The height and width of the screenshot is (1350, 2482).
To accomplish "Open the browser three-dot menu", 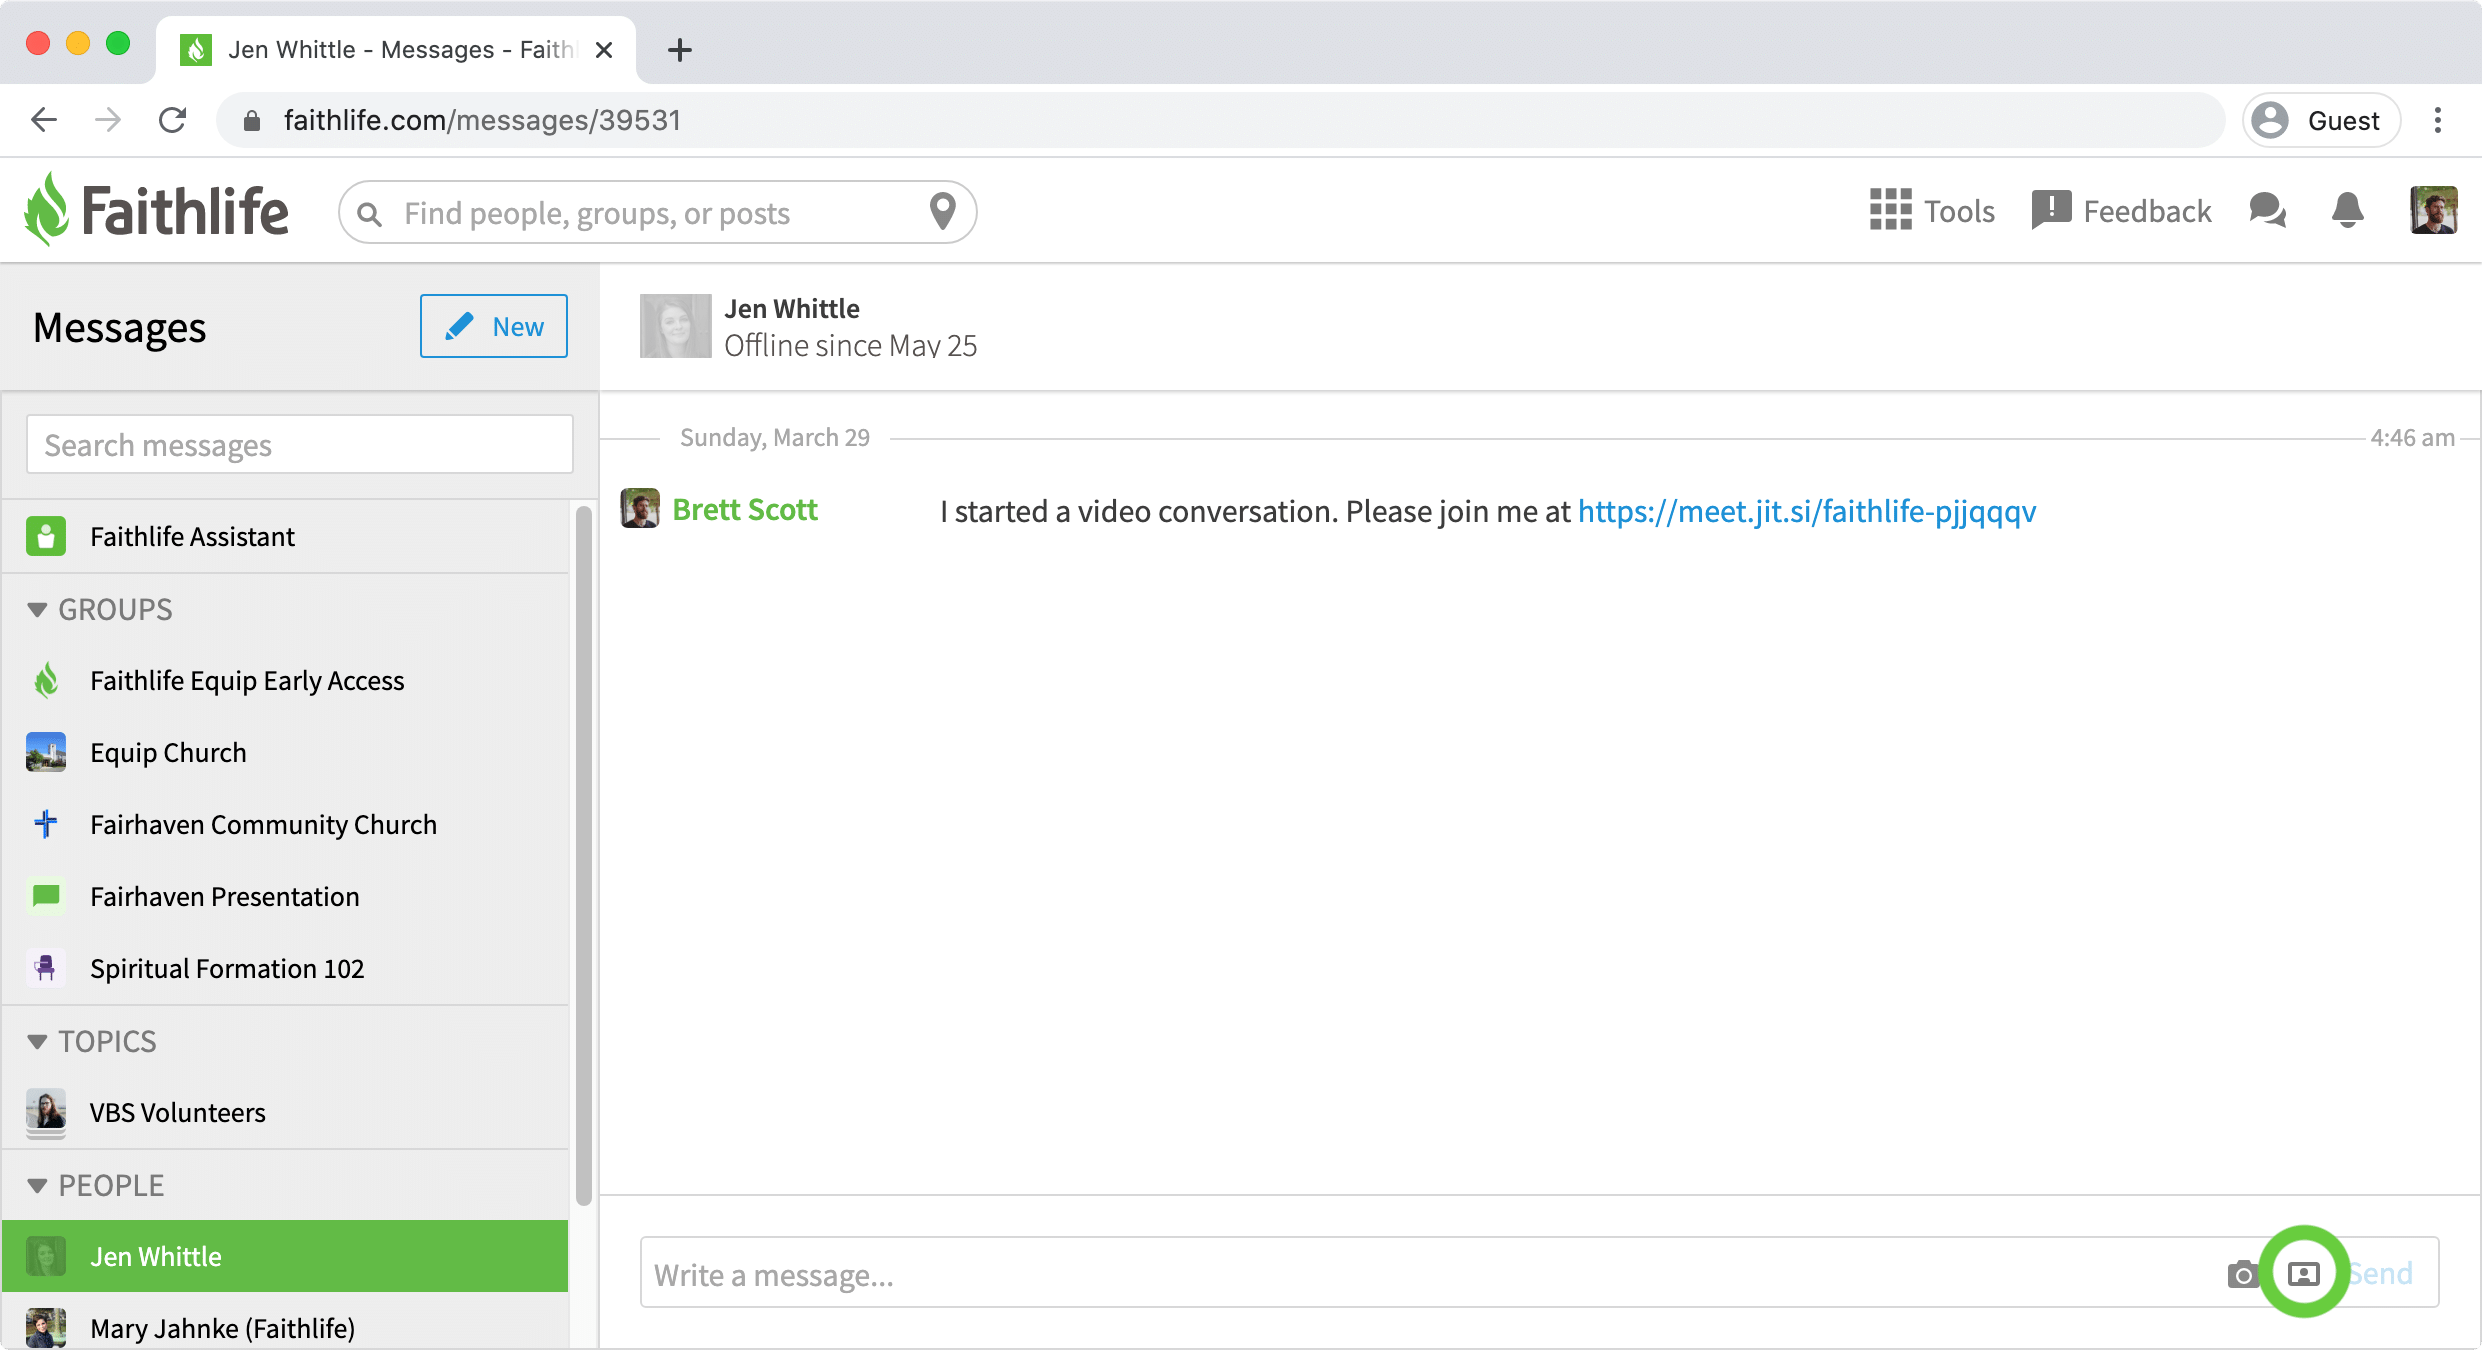I will 2438,120.
